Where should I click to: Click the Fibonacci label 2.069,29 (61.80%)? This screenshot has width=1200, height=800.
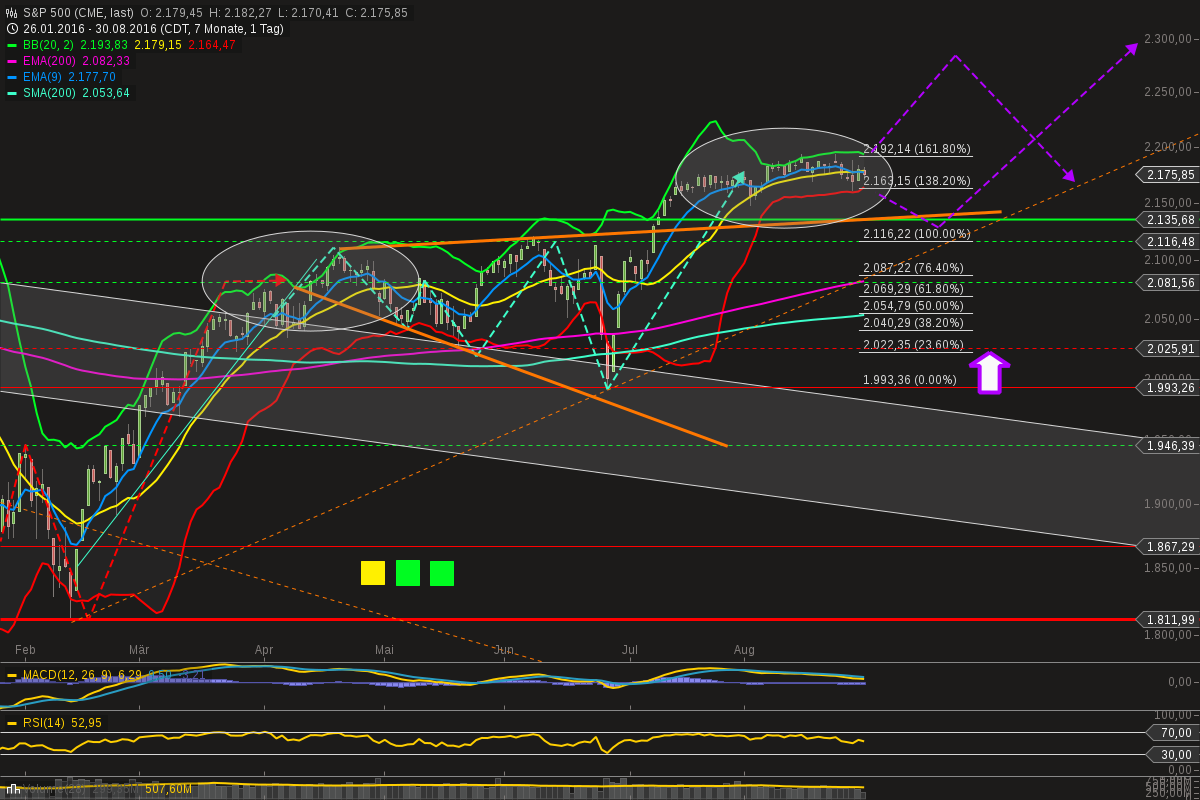coord(913,289)
